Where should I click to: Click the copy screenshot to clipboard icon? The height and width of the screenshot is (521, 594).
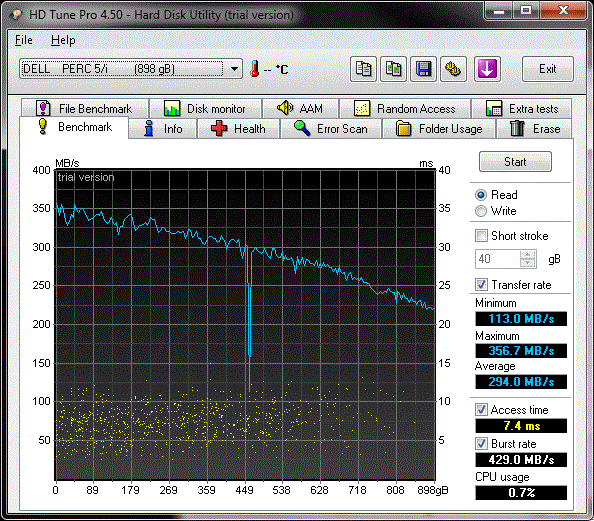[x=393, y=69]
